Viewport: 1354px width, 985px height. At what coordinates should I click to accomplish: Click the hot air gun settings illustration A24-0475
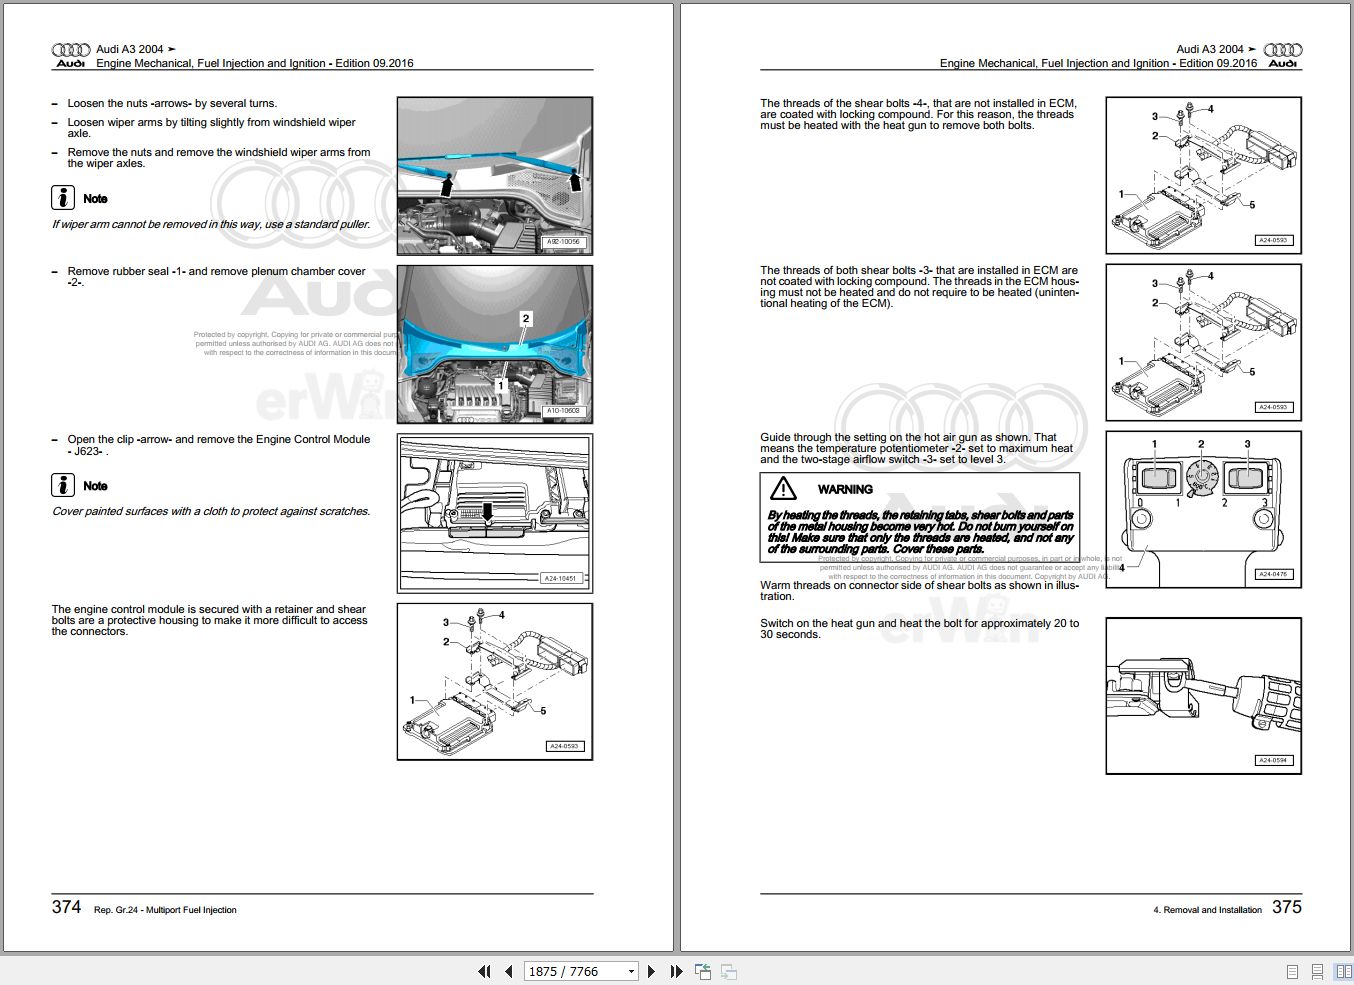(x=1204, y=509)
